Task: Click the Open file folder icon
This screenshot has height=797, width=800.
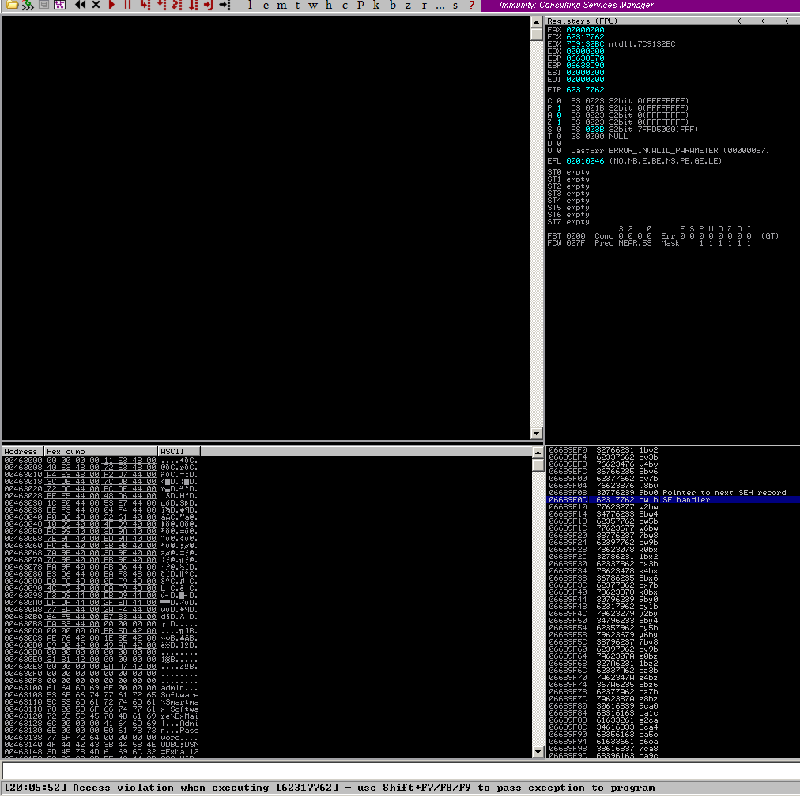Action: click(x=7, y=6)
